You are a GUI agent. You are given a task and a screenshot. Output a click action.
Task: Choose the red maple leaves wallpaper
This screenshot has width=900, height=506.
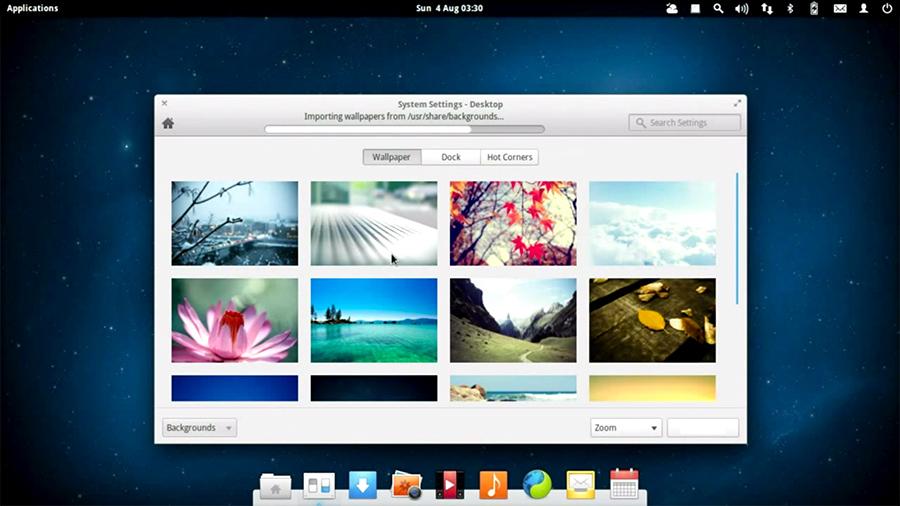(x=512, y=223)
